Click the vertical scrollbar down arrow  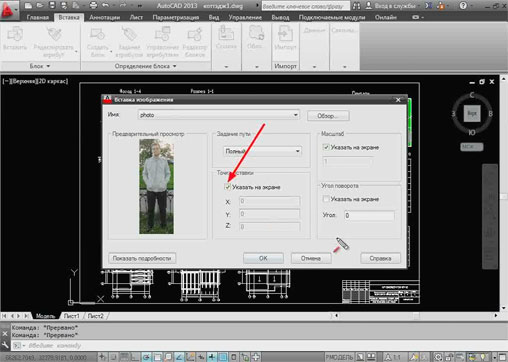[504, 307]
